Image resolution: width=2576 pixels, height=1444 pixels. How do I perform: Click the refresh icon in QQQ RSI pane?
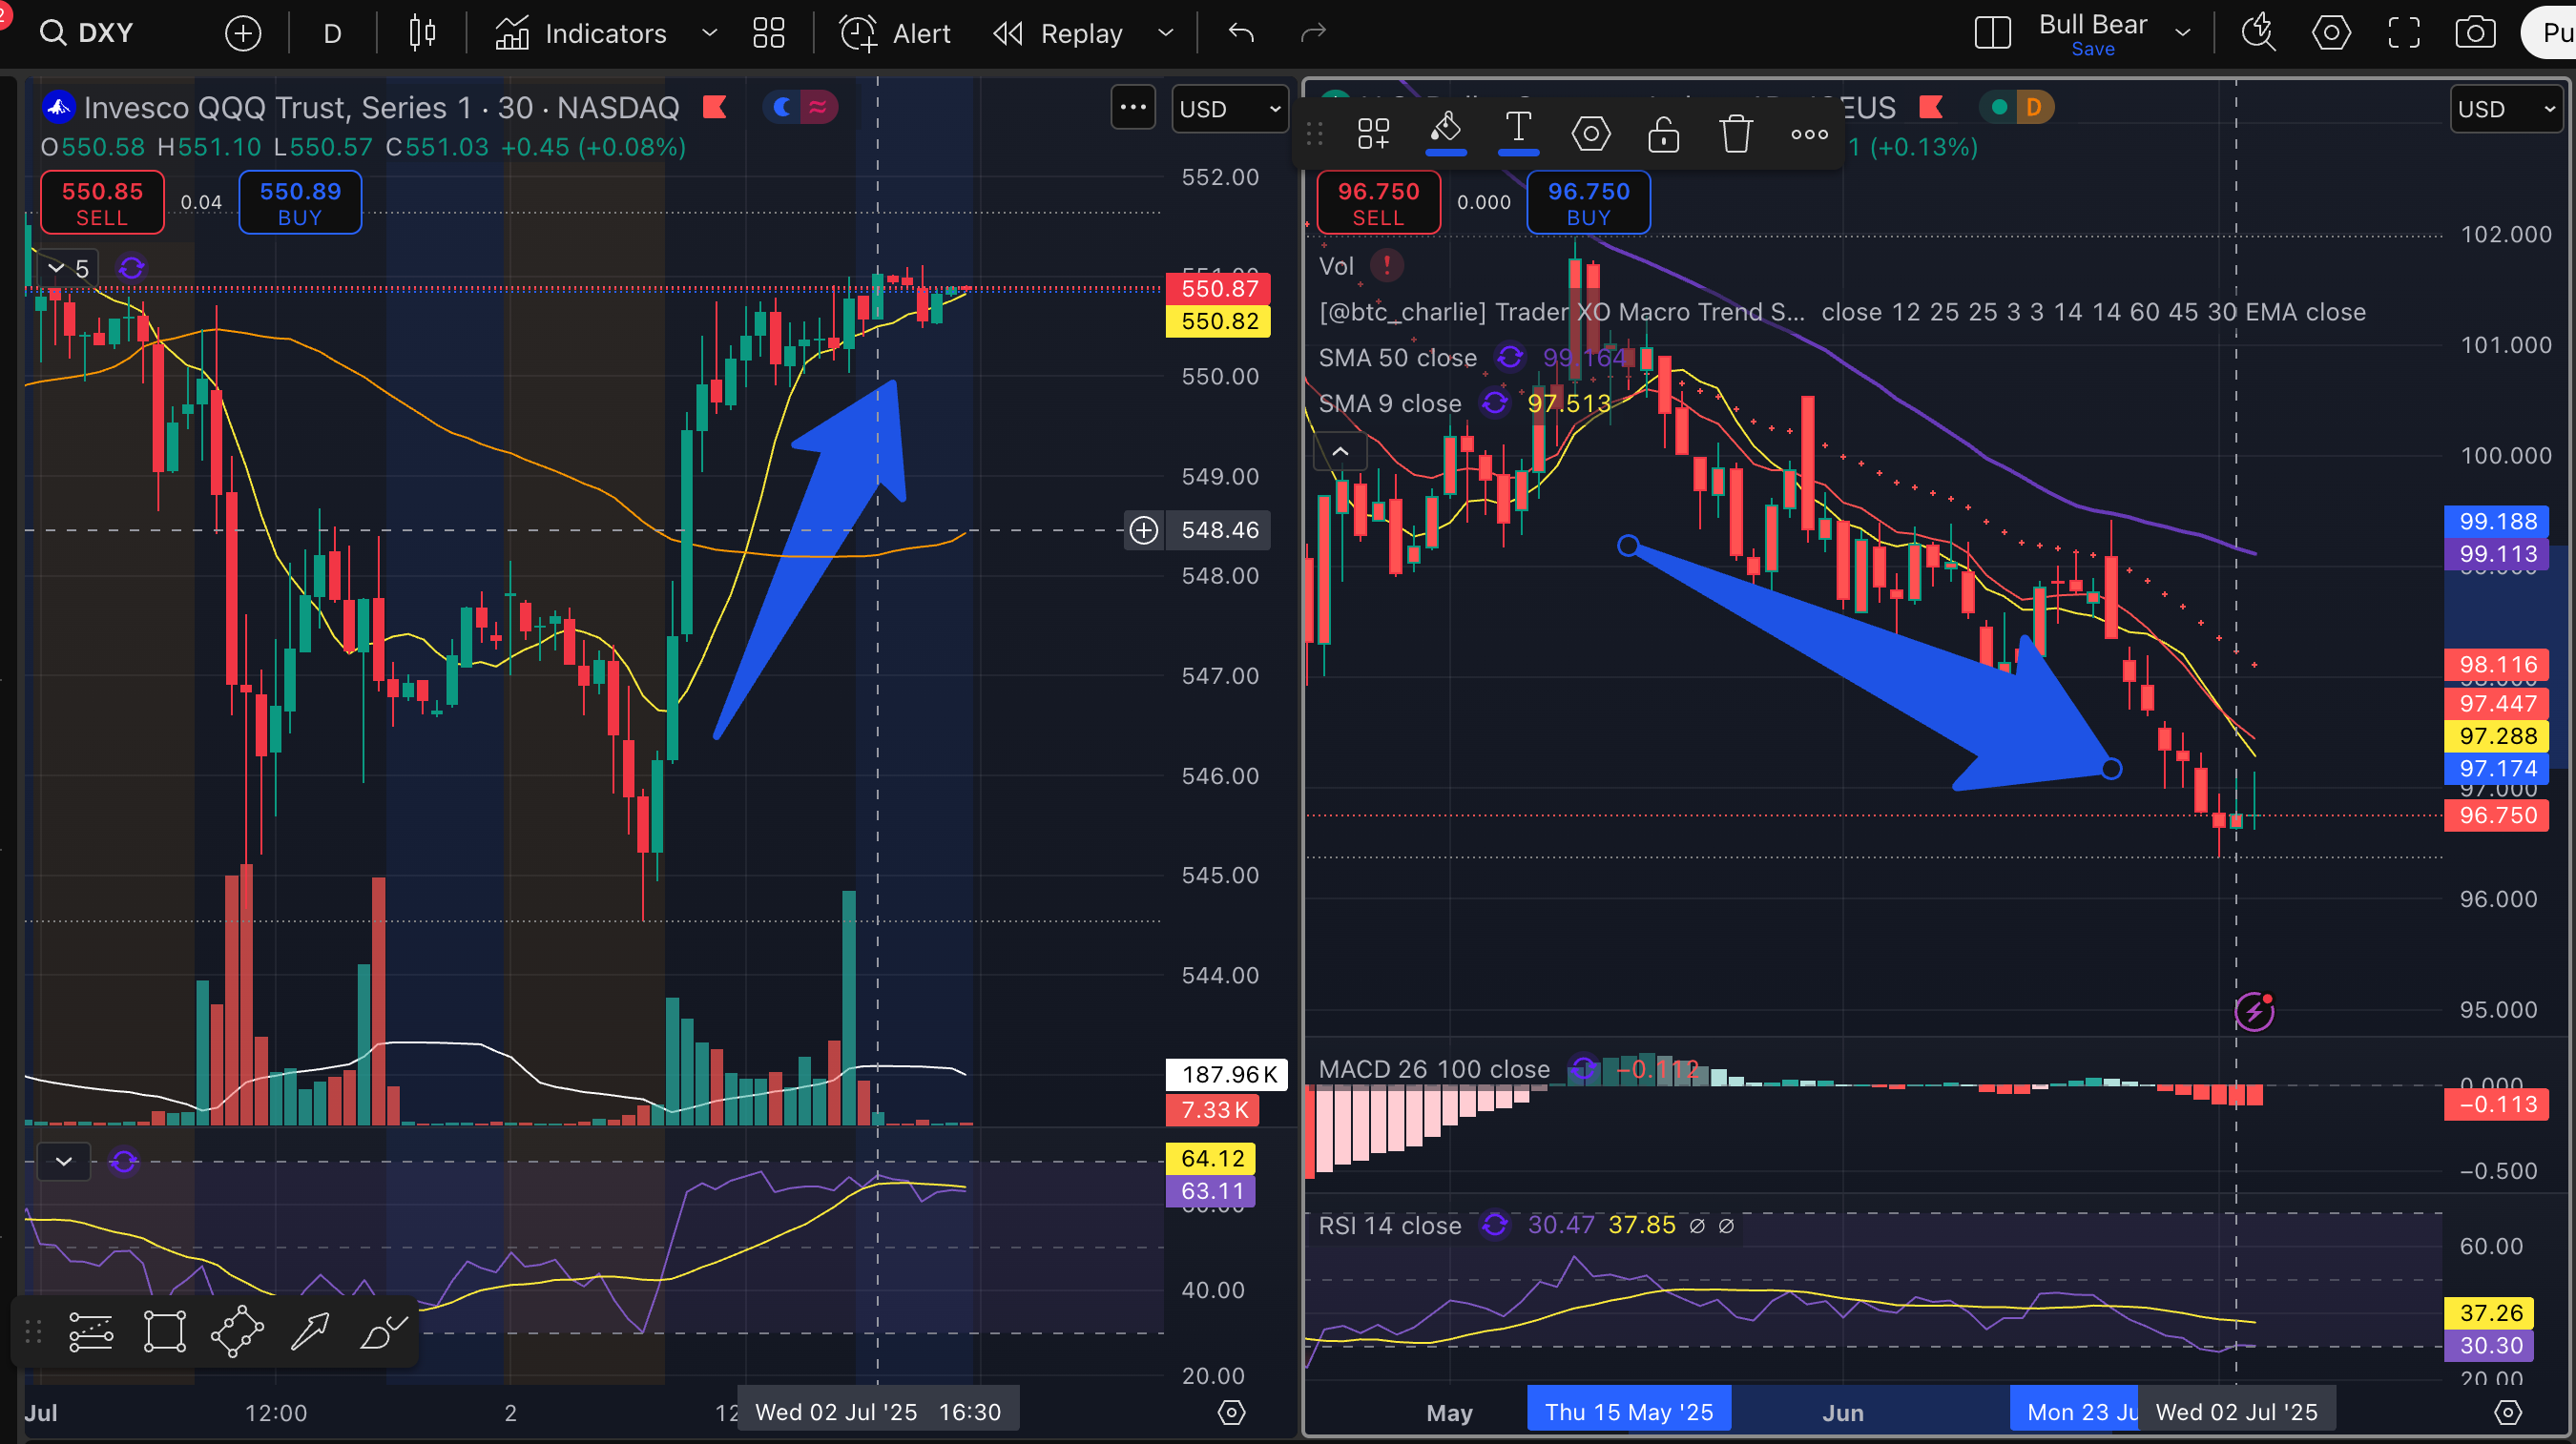click(124, 1161)
